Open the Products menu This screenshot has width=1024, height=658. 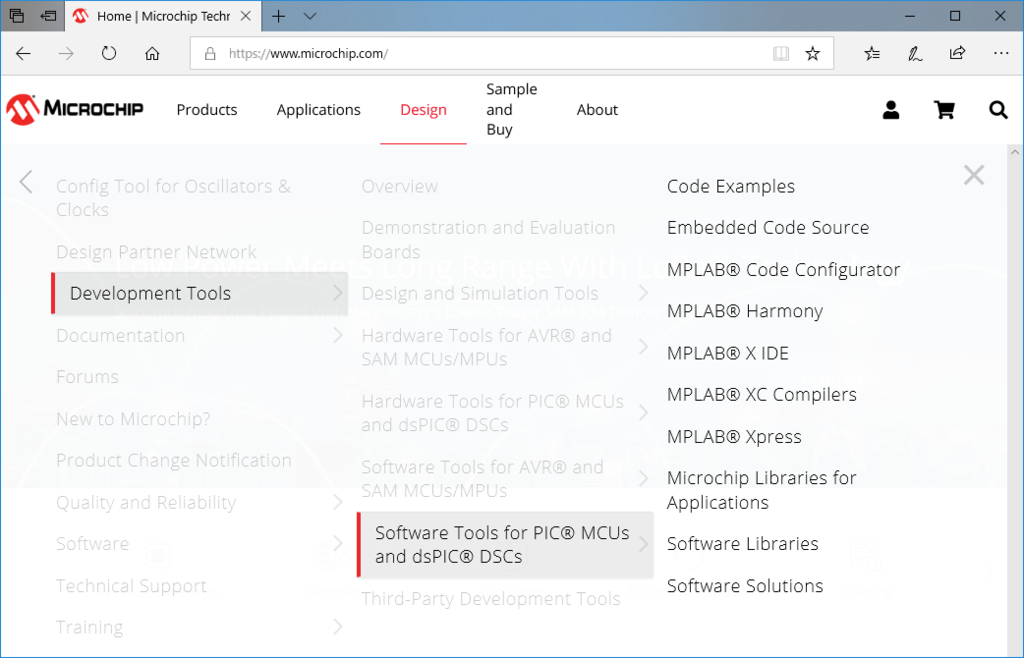207,110
